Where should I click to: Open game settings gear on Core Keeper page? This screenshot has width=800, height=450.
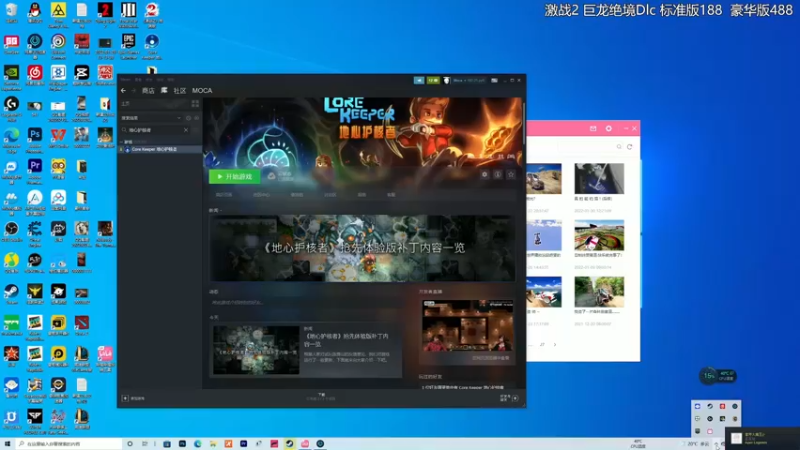click(485, 174)
